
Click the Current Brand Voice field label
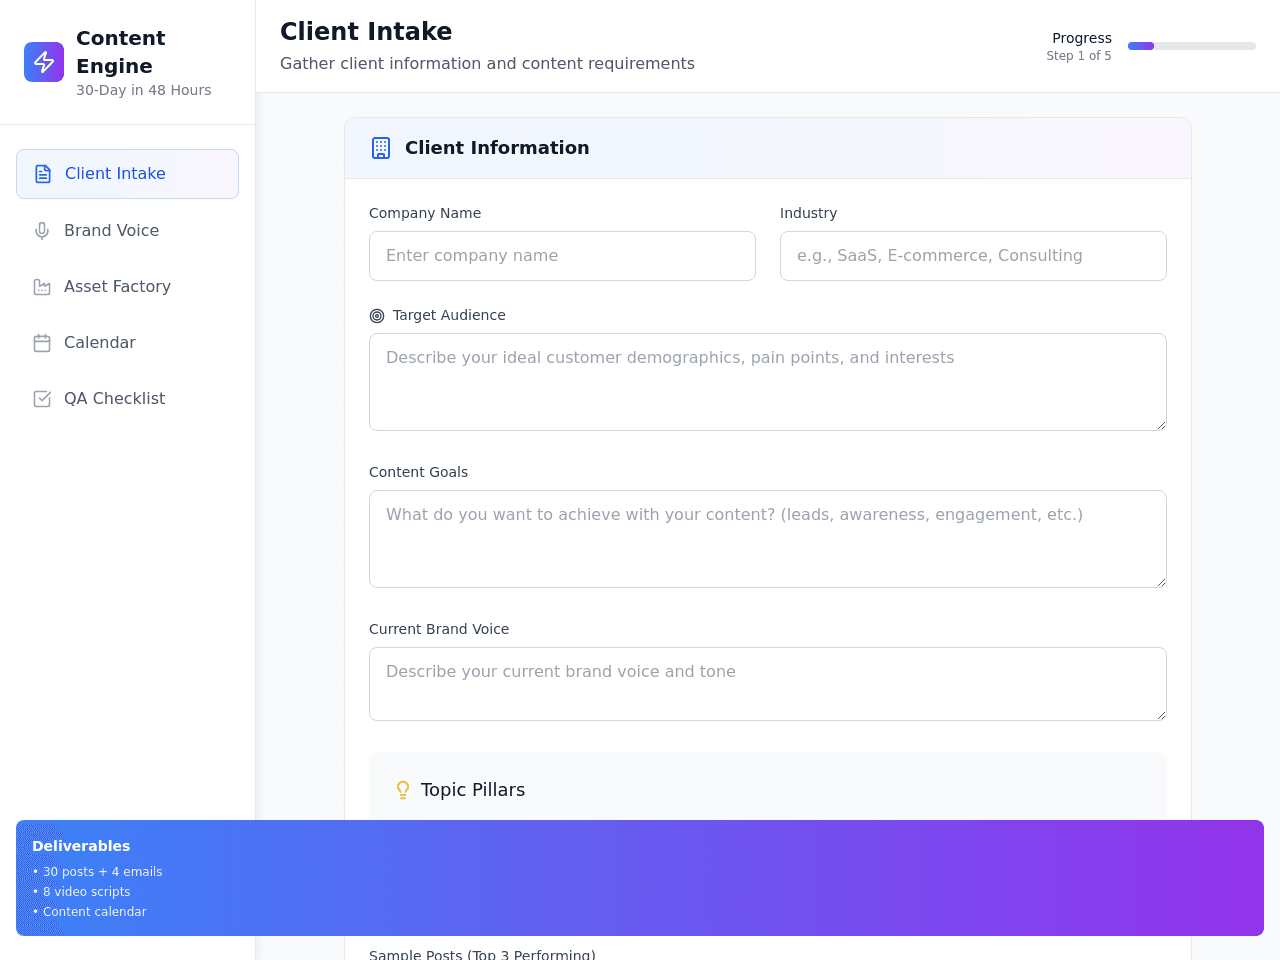point(439,629)
